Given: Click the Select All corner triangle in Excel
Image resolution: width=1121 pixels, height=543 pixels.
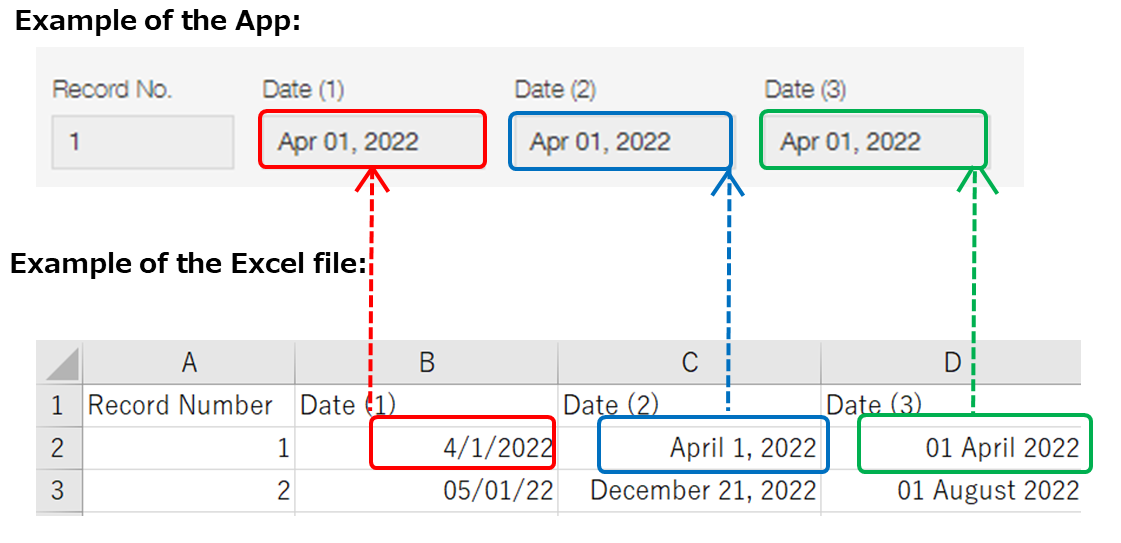Looking at the screenshot, I should click(x=61, y=363).
